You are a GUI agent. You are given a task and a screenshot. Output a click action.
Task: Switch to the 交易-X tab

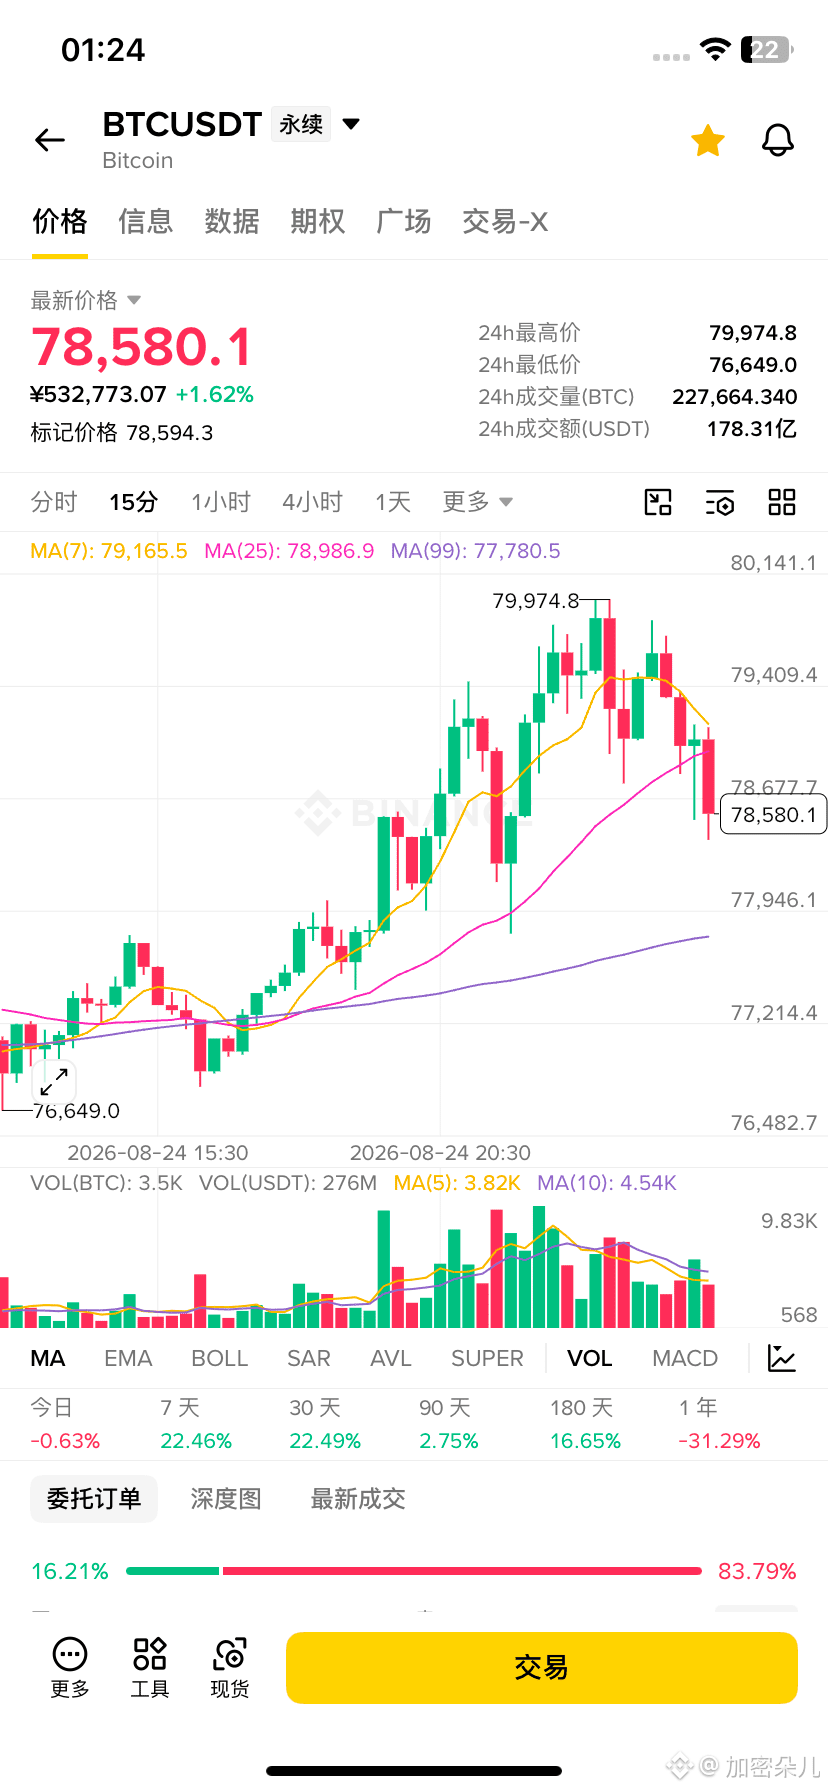[x=505, y=221]
